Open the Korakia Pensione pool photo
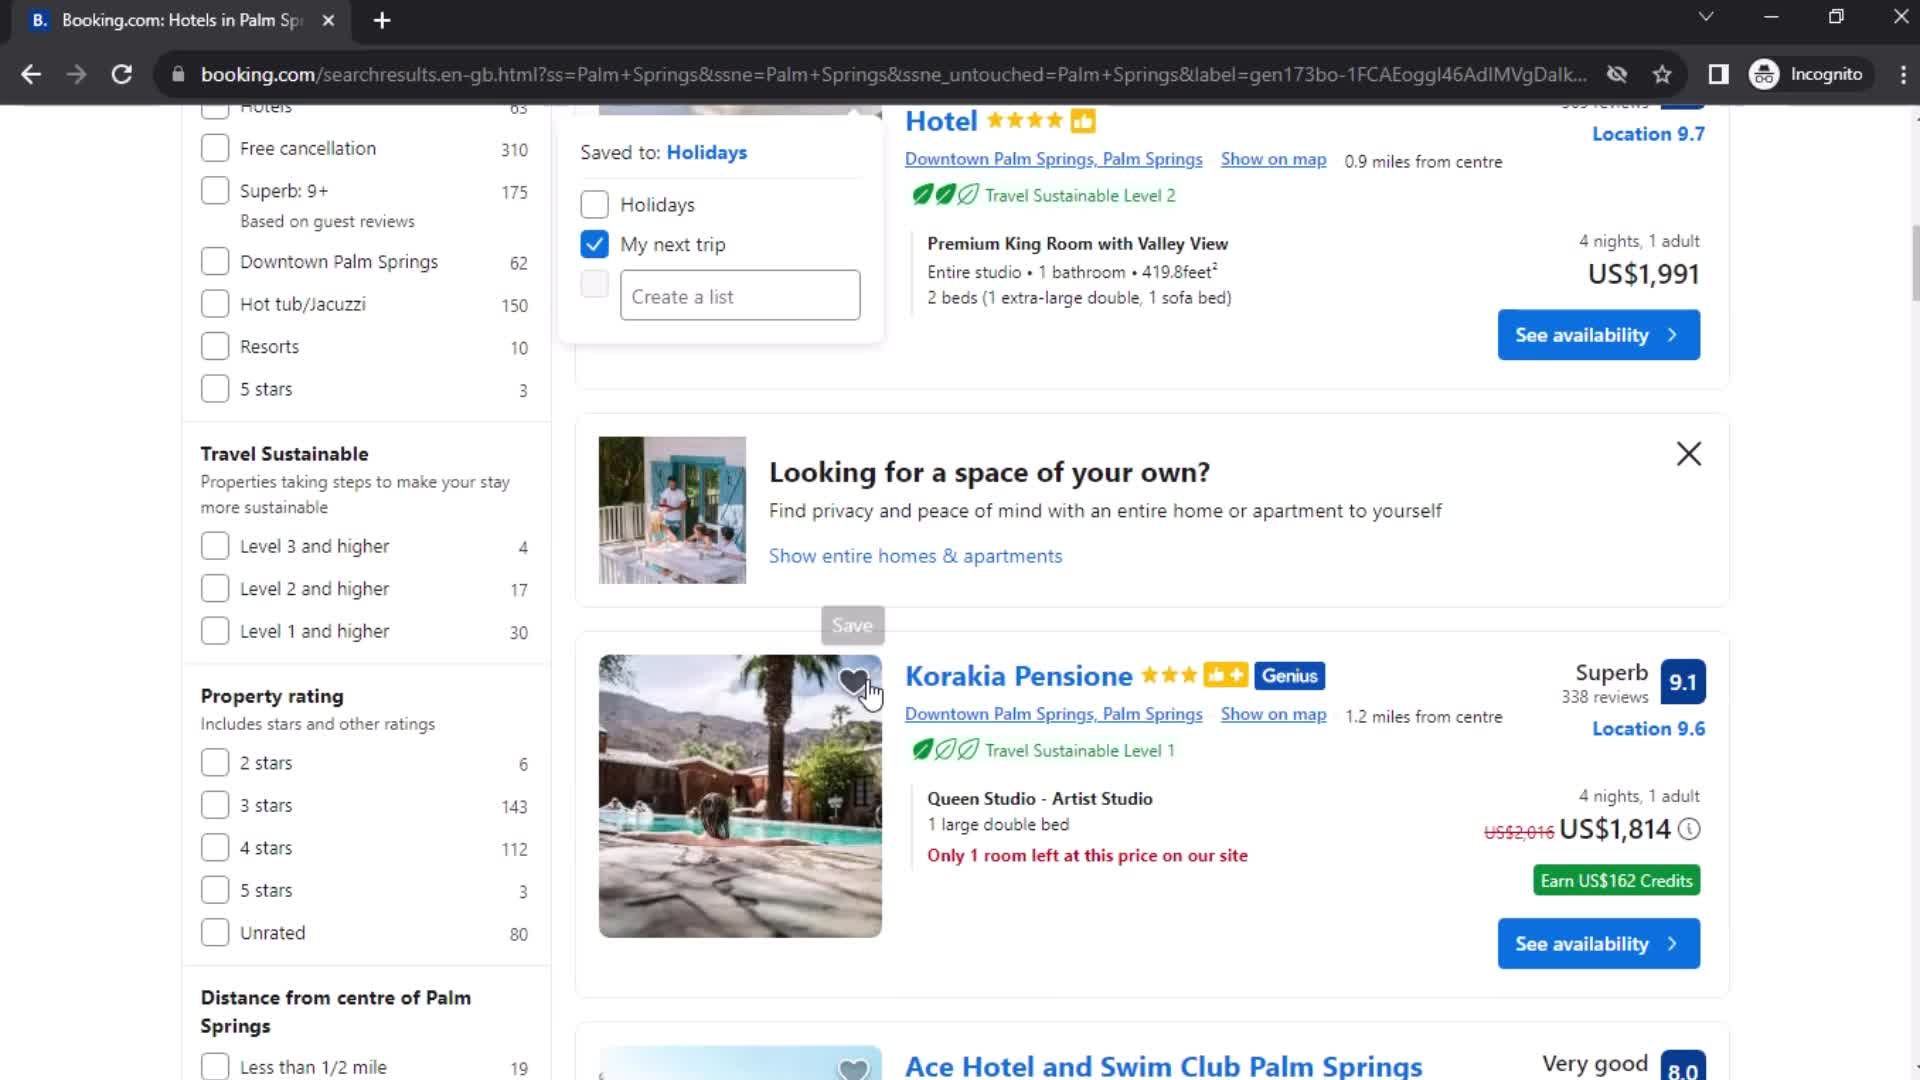The image size is (1920, 1080). pyautogui.click(x=740, y=796)
